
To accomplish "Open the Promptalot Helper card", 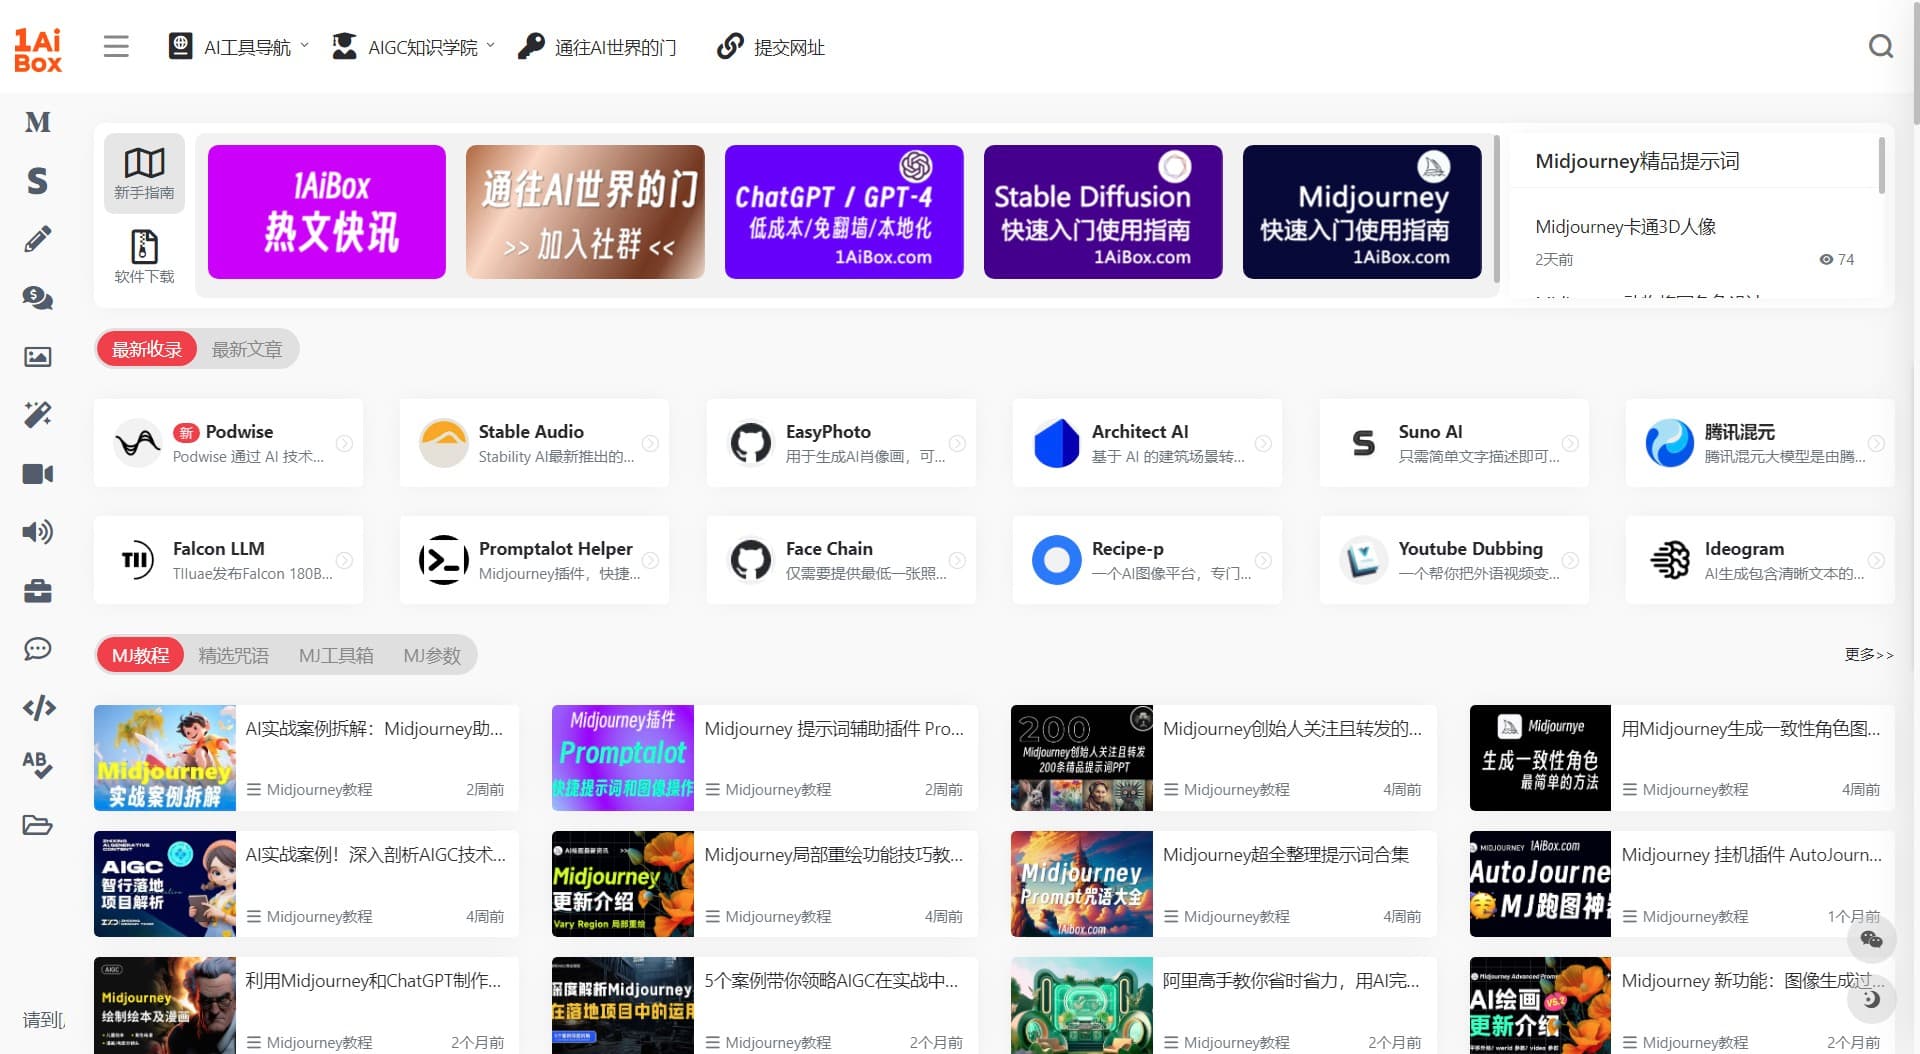I will (x=534, y=560).
